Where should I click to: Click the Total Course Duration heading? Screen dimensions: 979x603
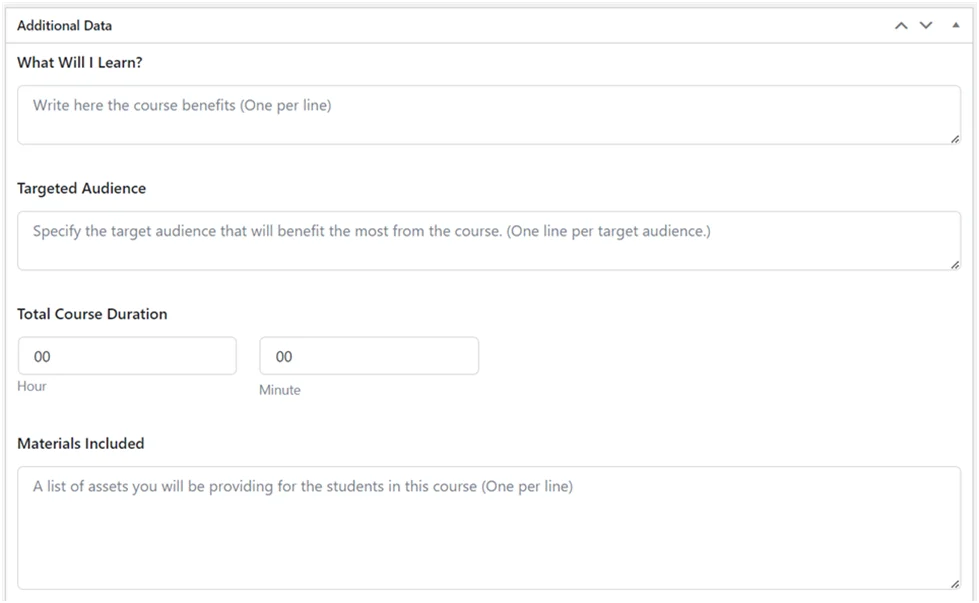92,313
